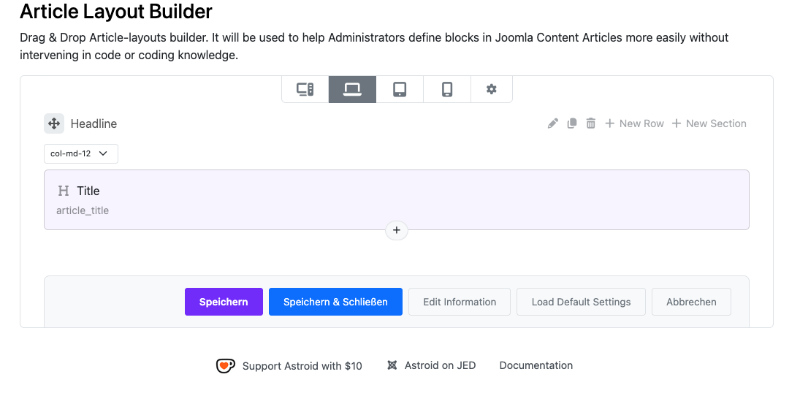Add a New Row
This screenshot has height=405, width=800.
[x=634, y=123]
